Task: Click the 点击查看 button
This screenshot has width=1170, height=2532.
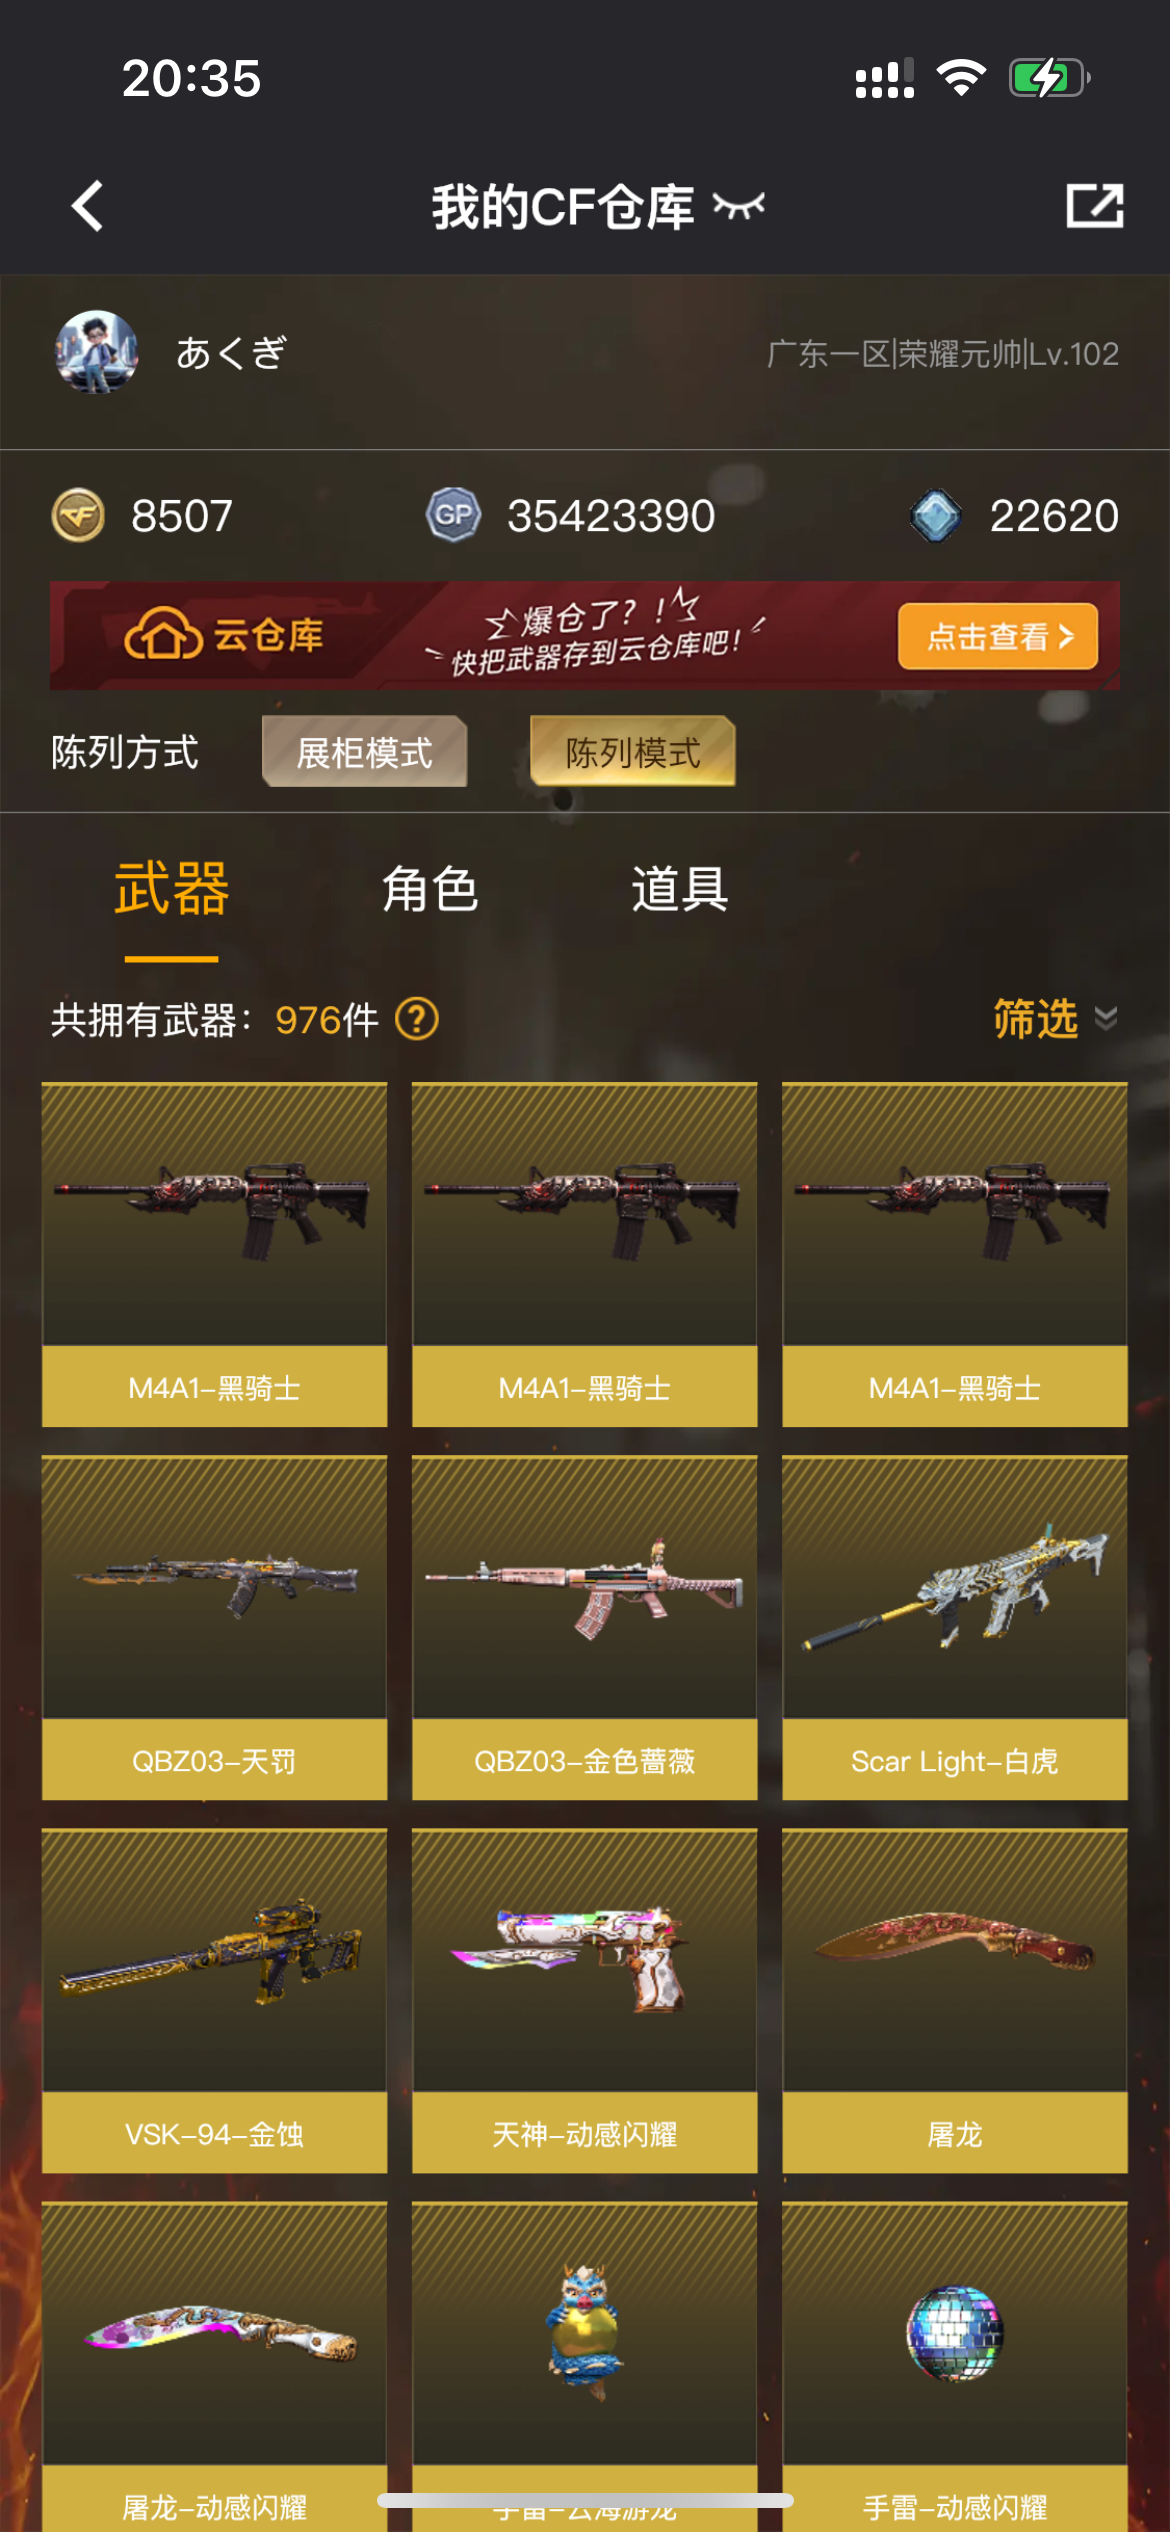Action: (x=998, y=636)
